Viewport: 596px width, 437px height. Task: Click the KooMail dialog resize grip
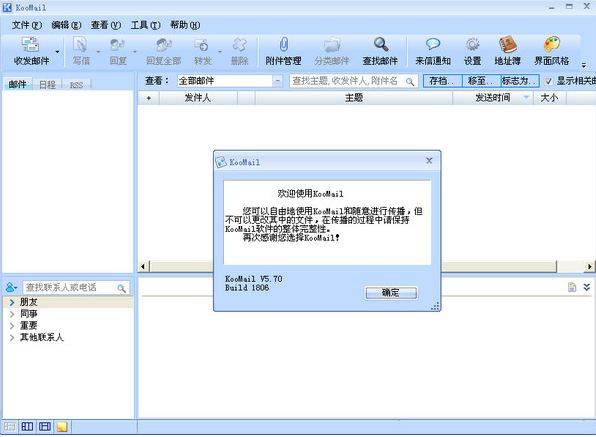tap(435, 306)
